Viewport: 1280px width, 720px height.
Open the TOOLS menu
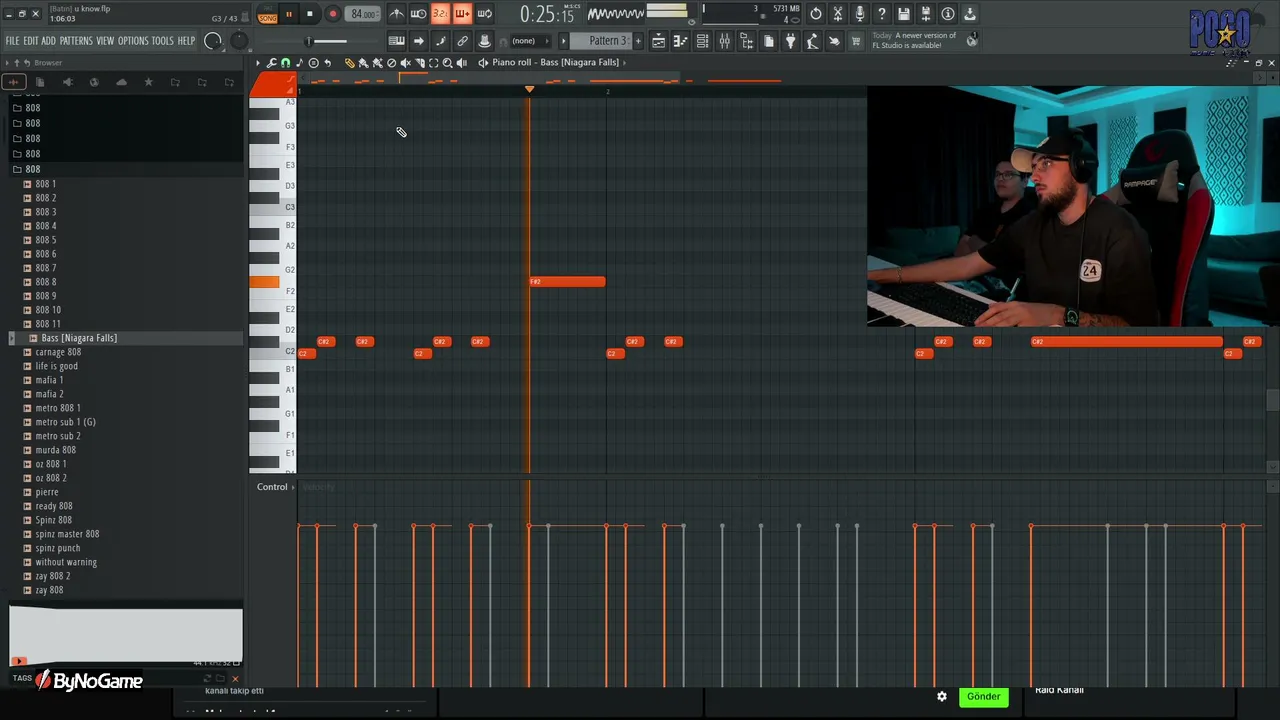(163, 41)
